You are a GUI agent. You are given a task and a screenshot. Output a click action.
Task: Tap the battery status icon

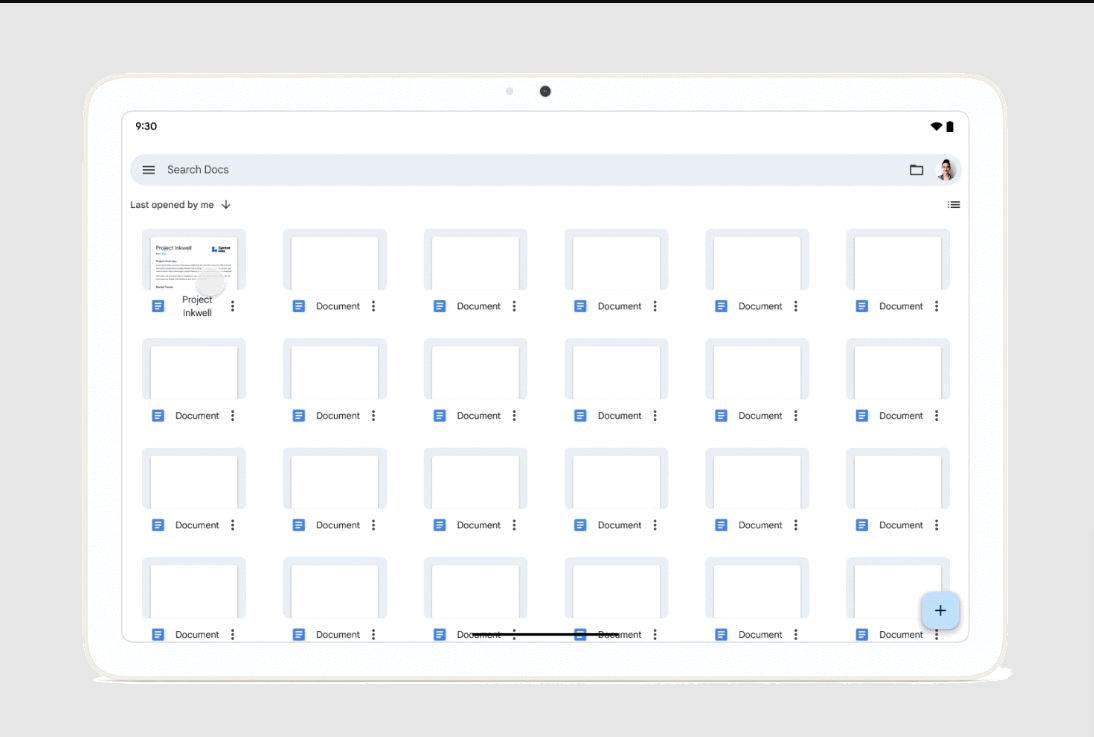950,127
